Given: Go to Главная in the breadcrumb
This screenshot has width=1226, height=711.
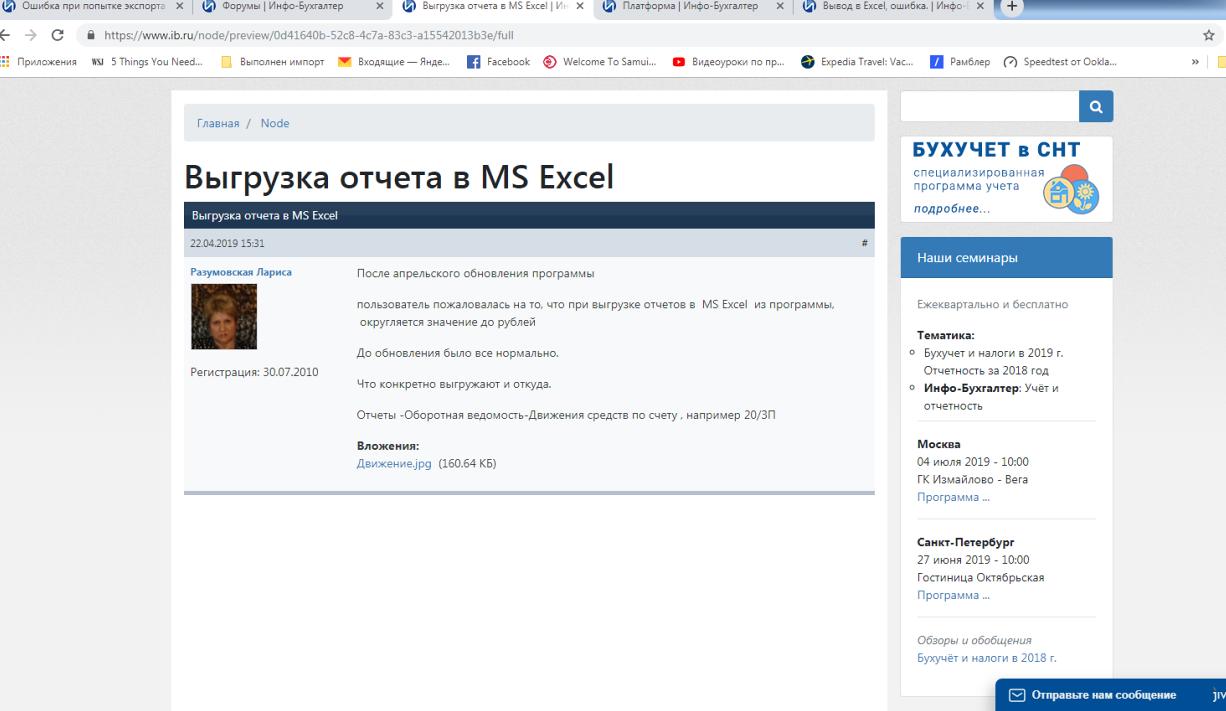Looking at the screenshot, I should click(218, 123).
